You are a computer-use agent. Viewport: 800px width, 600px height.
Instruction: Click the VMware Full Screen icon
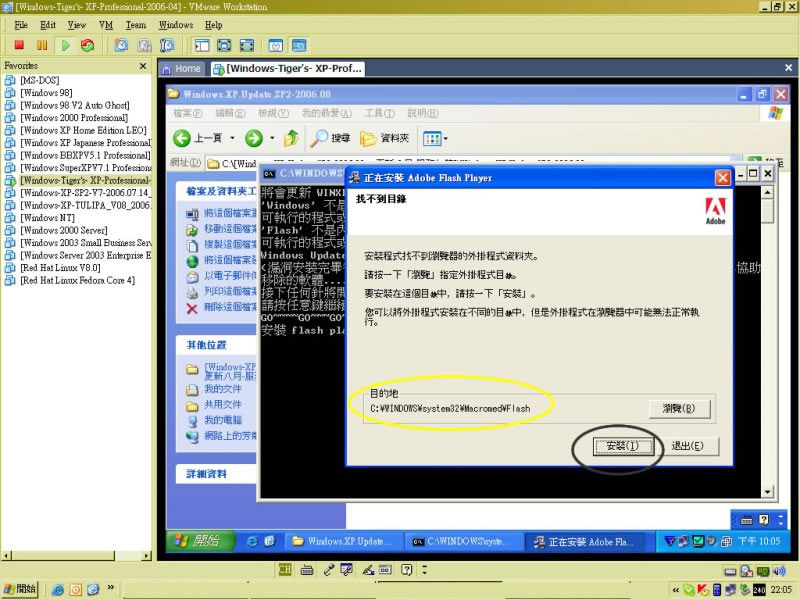coord(224,45)
